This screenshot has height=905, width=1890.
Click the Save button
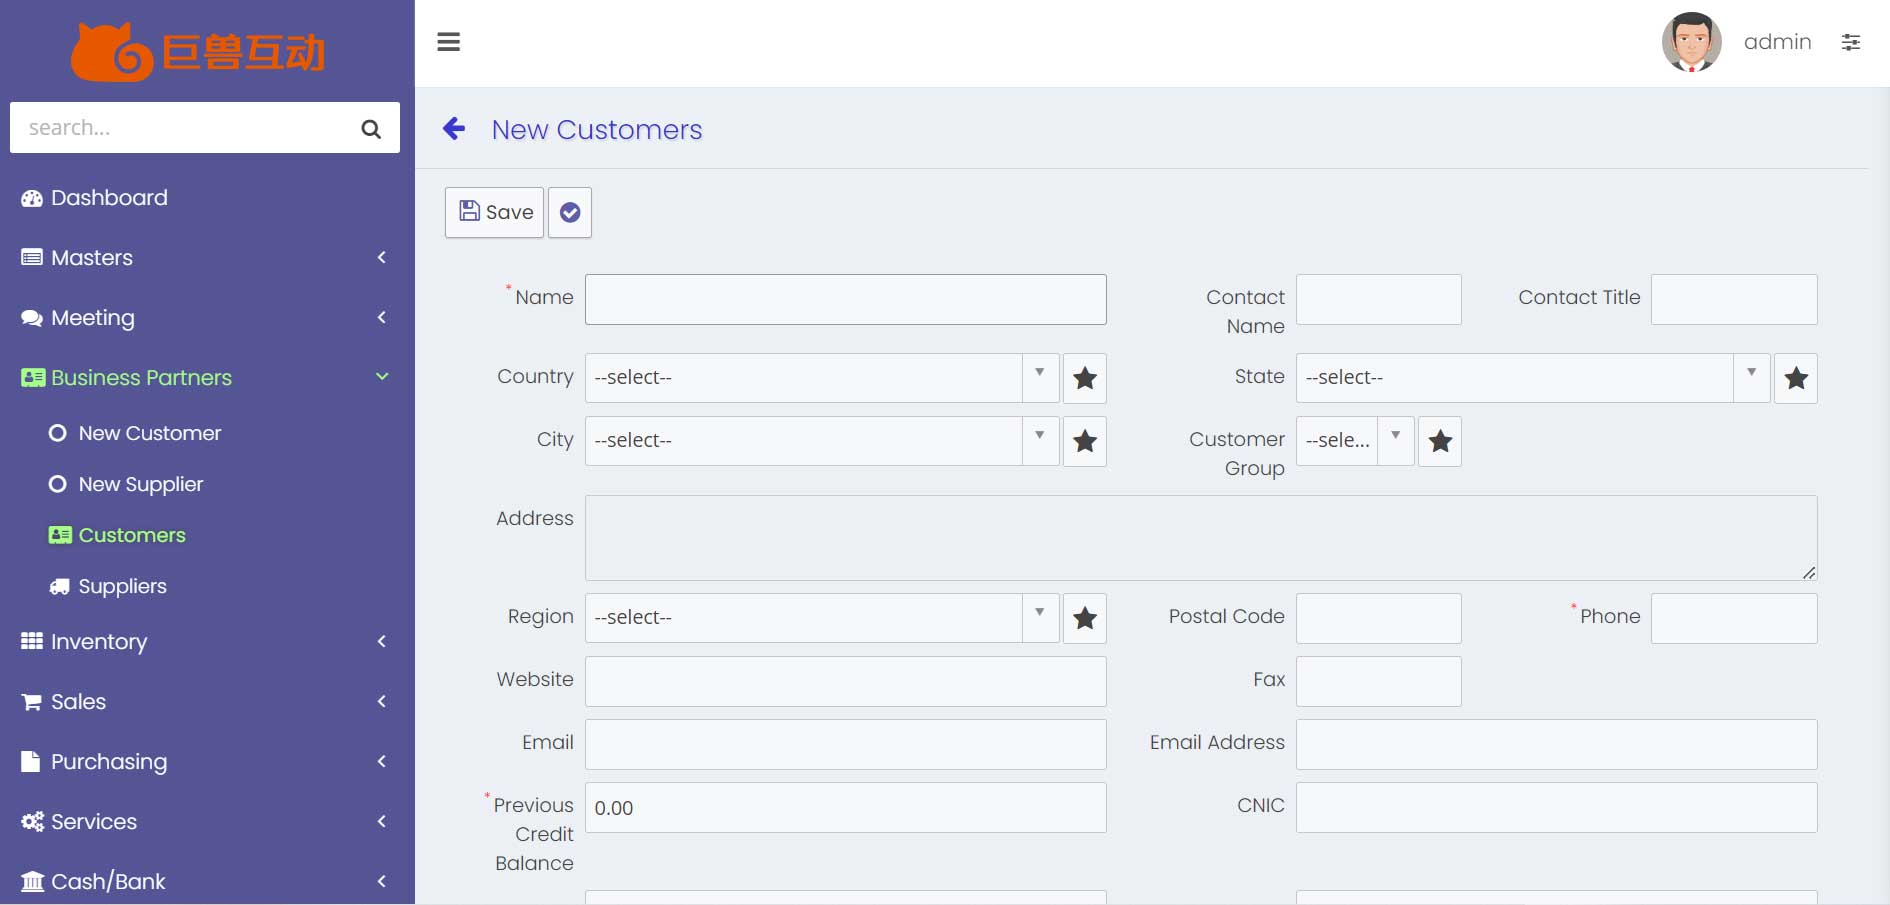495,212
